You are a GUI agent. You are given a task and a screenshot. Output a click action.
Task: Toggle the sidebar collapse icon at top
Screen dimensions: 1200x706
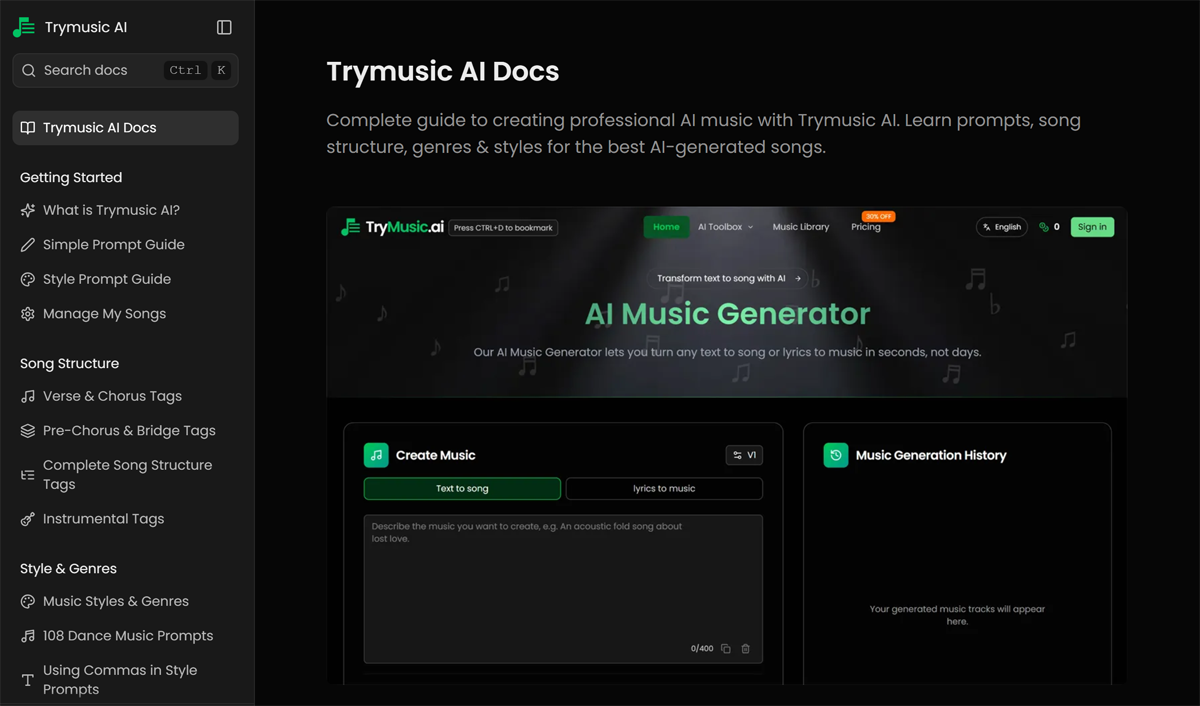click(x=224, y=26)
